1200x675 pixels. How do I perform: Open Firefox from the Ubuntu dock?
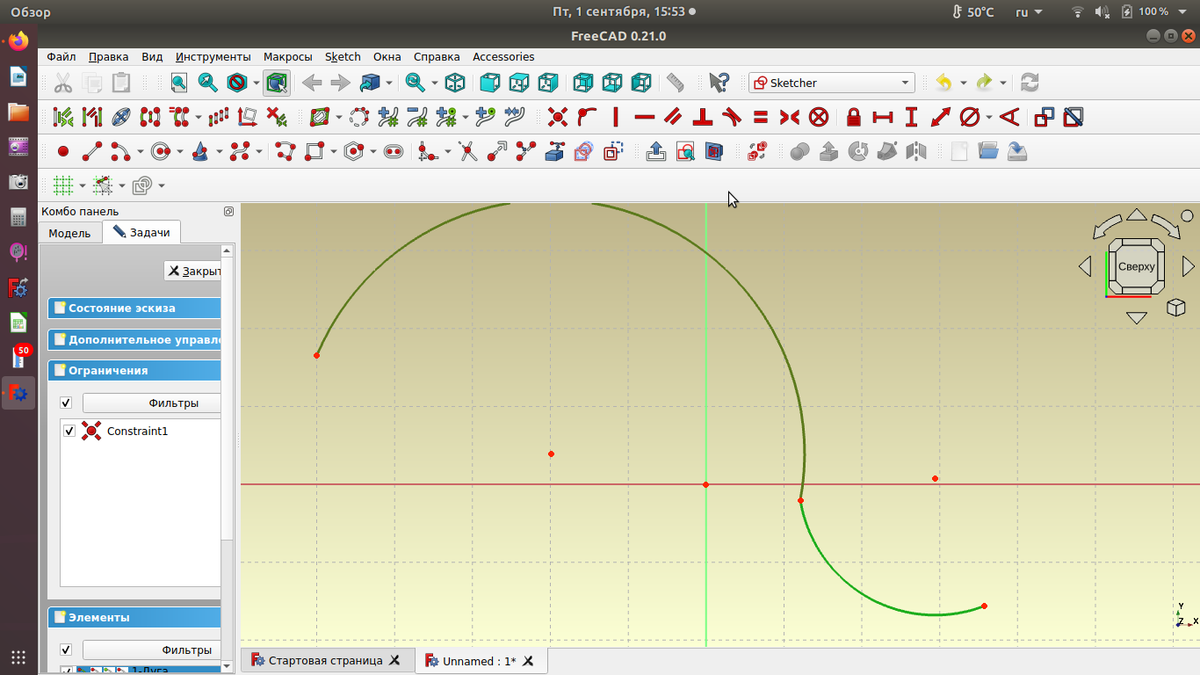(18, 42)
